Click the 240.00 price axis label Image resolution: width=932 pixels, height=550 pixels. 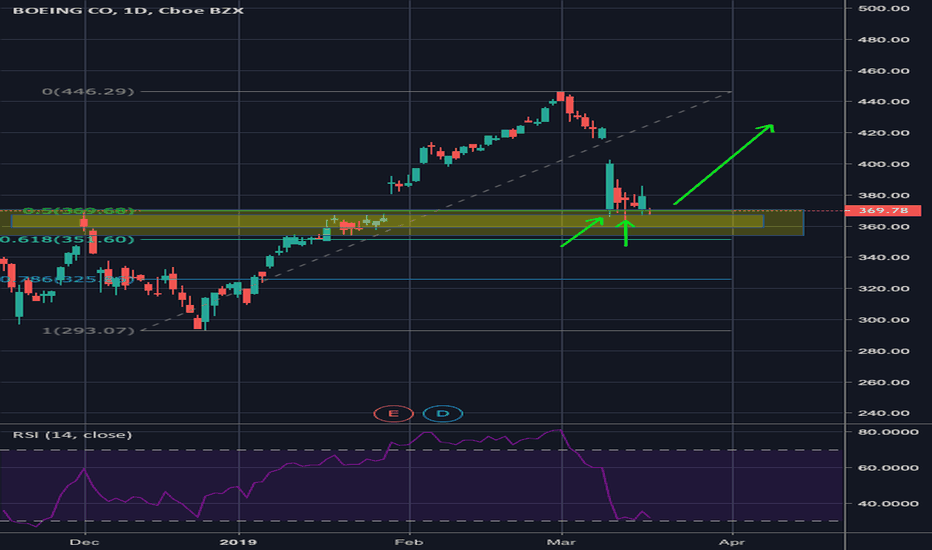883,413
